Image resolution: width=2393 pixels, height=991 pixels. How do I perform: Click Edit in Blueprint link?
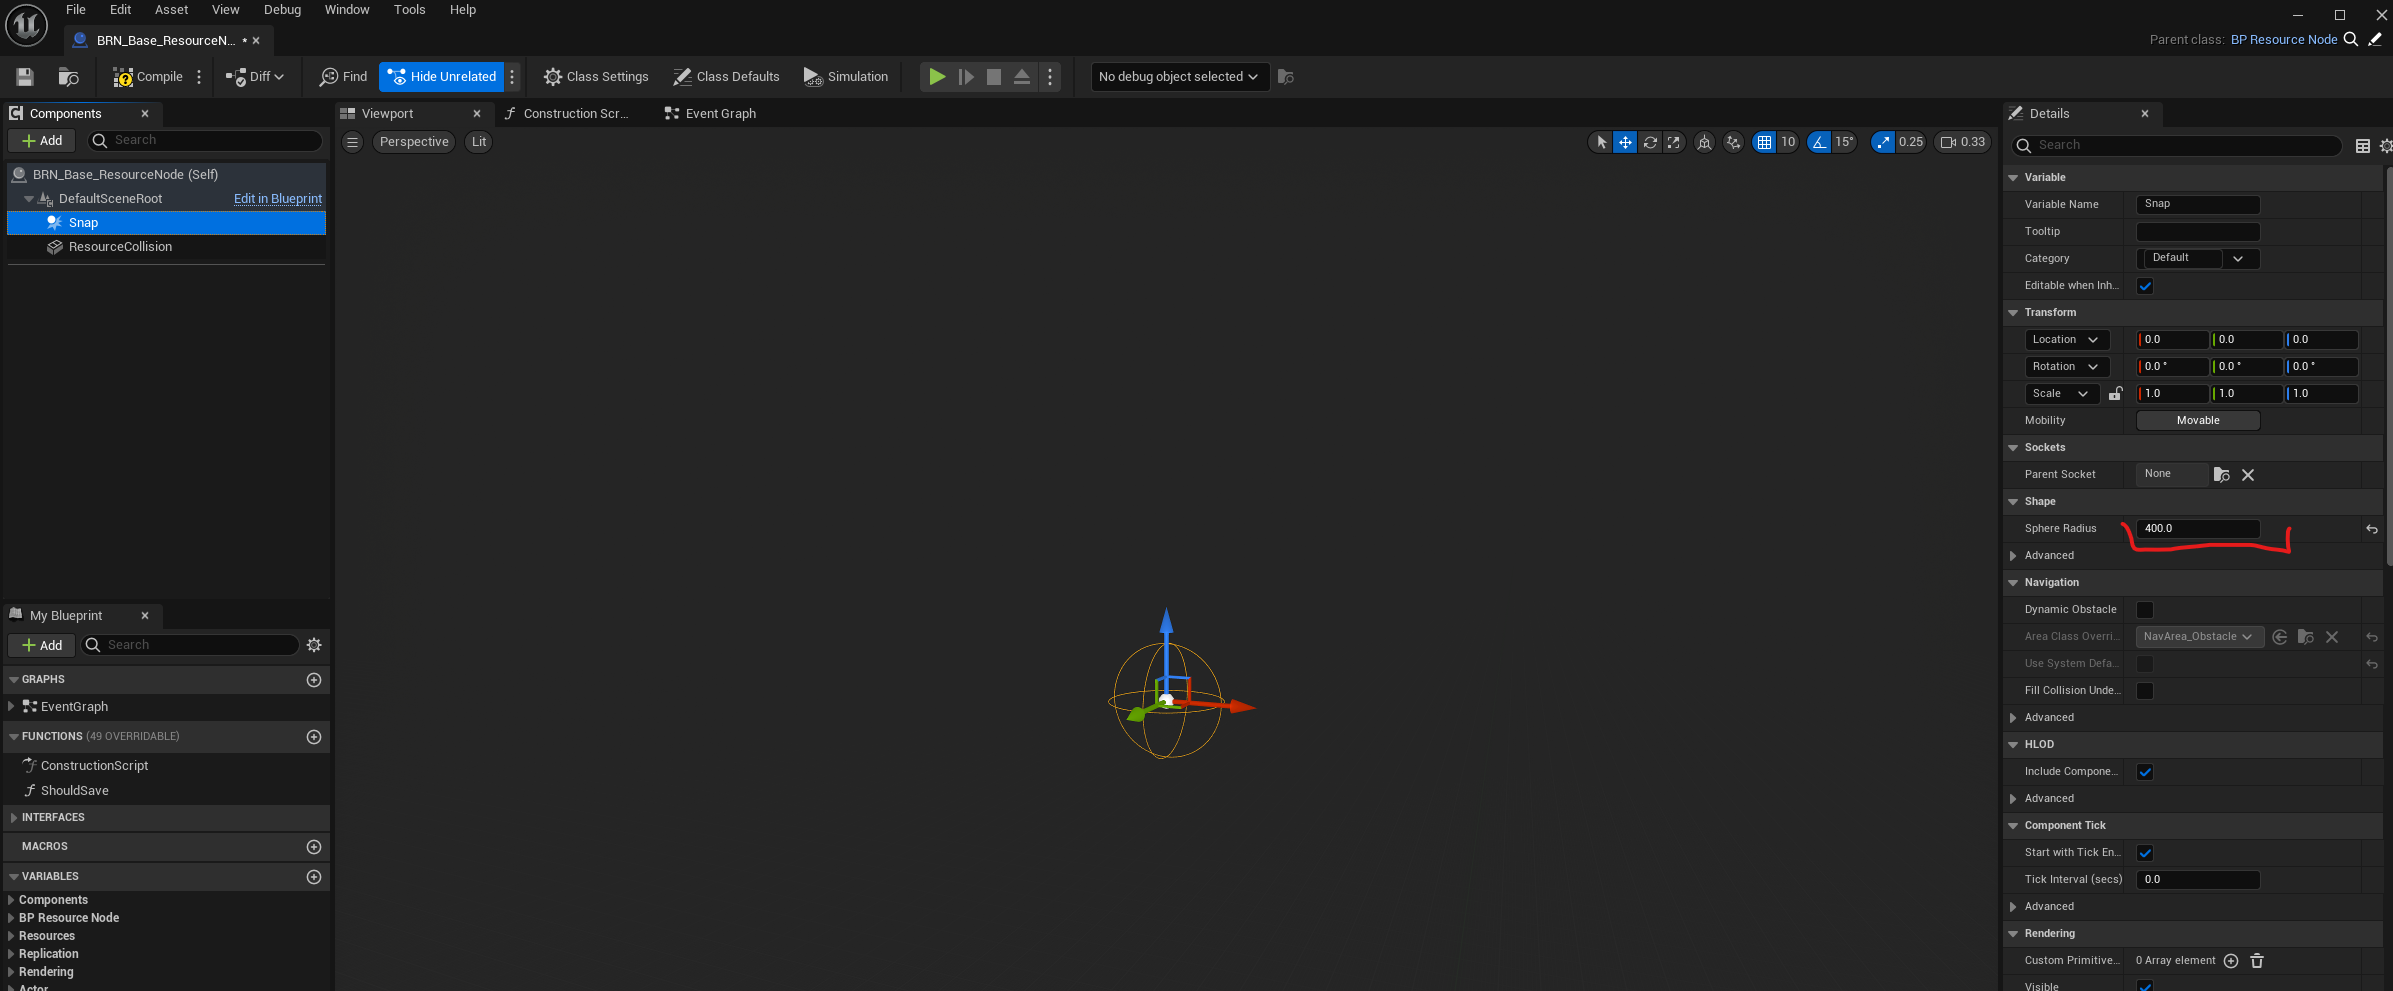[278, 199]
